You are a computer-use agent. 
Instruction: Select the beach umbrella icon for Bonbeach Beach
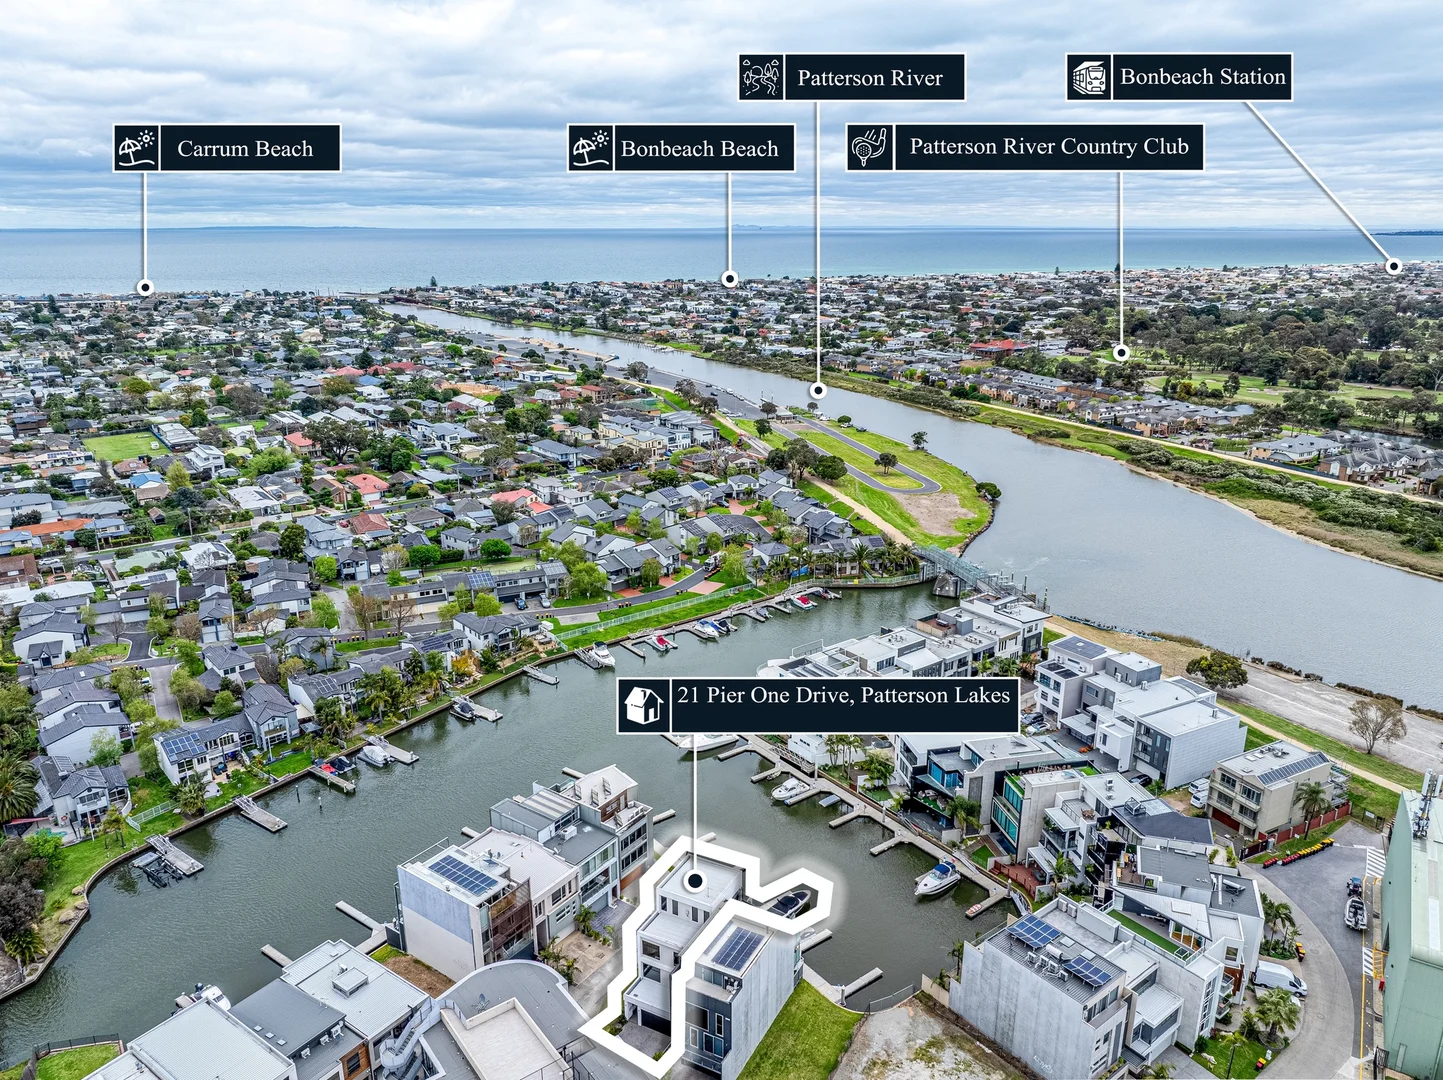(590, 148)
